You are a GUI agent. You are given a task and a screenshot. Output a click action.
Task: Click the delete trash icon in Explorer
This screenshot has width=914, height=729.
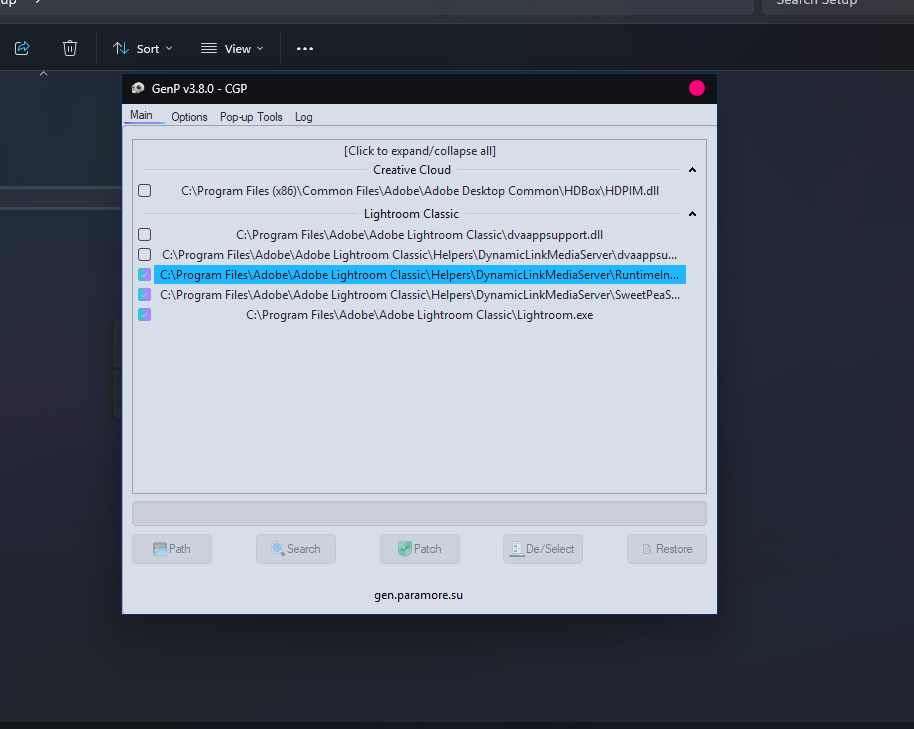(70, 48)
